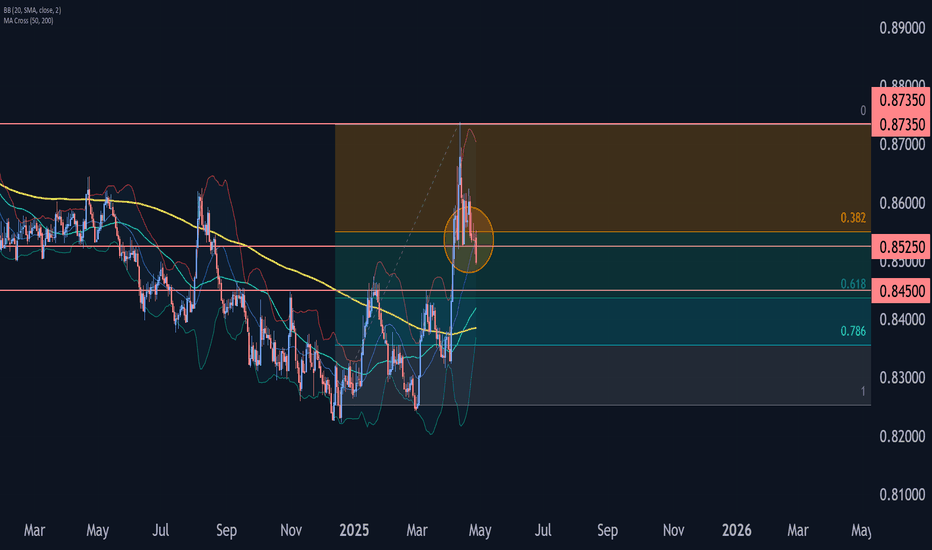Click the Nov label before 2025 on the time axis

pyautogui.click(x=291, y=530)
